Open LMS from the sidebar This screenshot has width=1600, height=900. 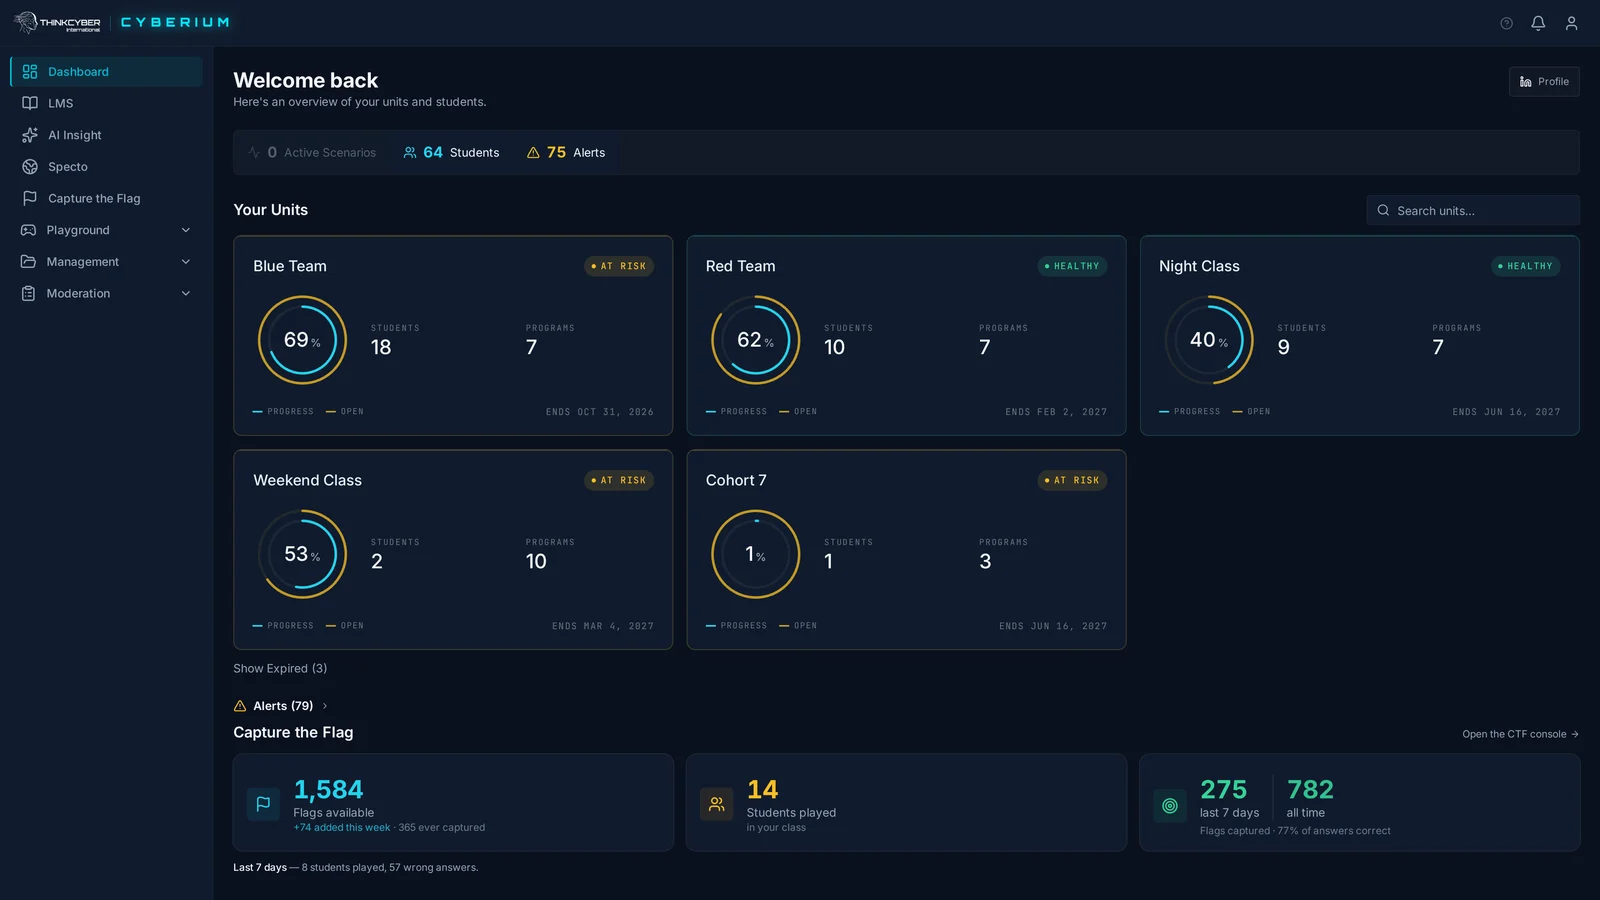106,103
